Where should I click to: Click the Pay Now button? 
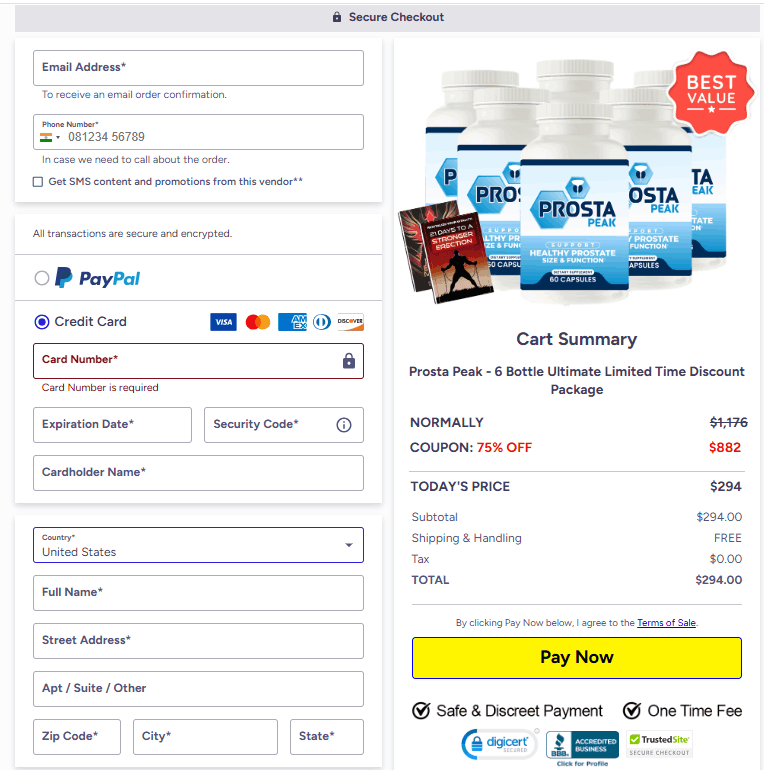tap(577, 658)
